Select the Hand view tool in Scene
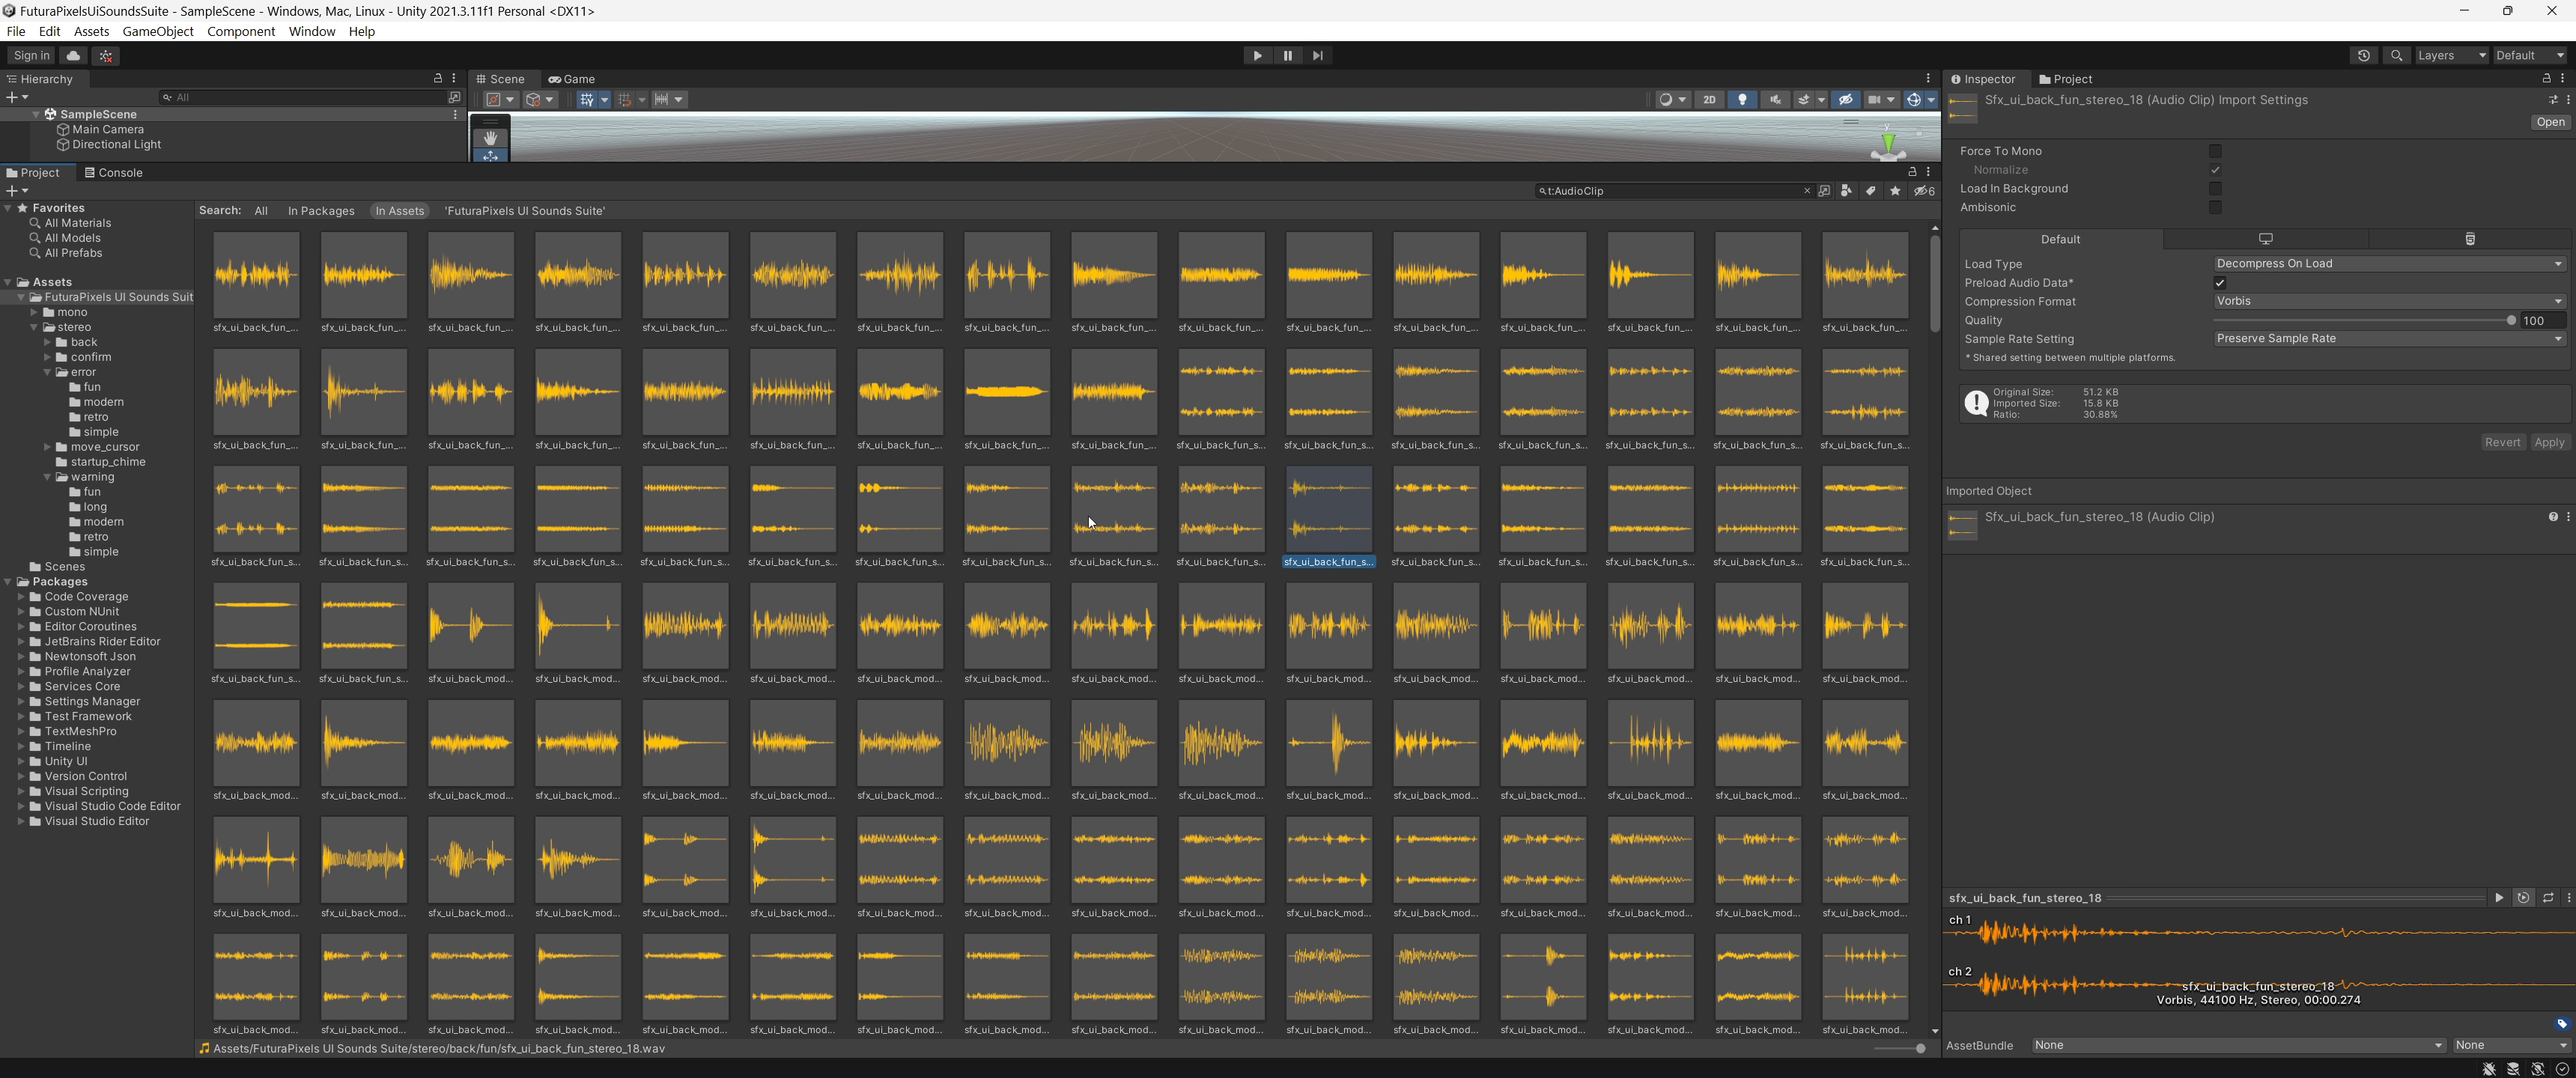 coord(490,138)
